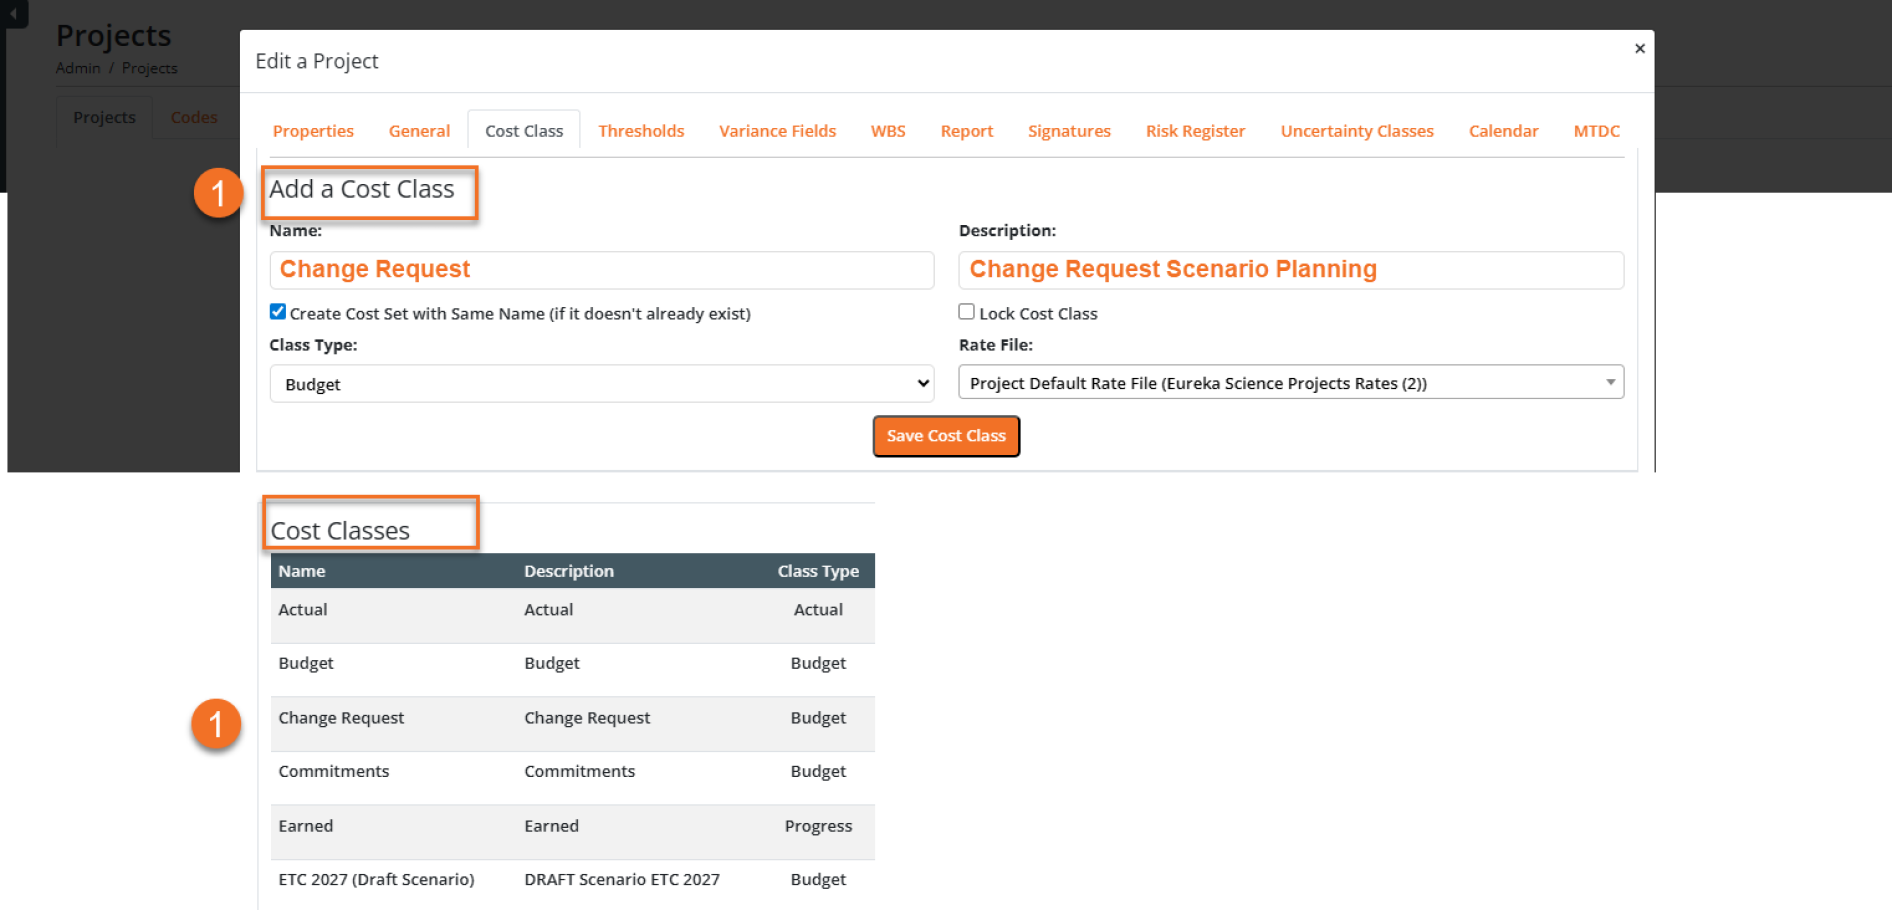1892x910 pixels.
Task: Select the Budget cost class row name
Action: (x=306, y=664)
